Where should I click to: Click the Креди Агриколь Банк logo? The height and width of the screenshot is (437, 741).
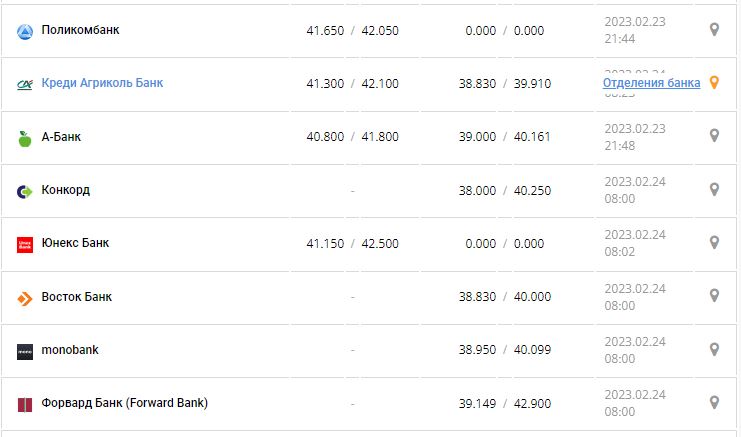[25, 84]
